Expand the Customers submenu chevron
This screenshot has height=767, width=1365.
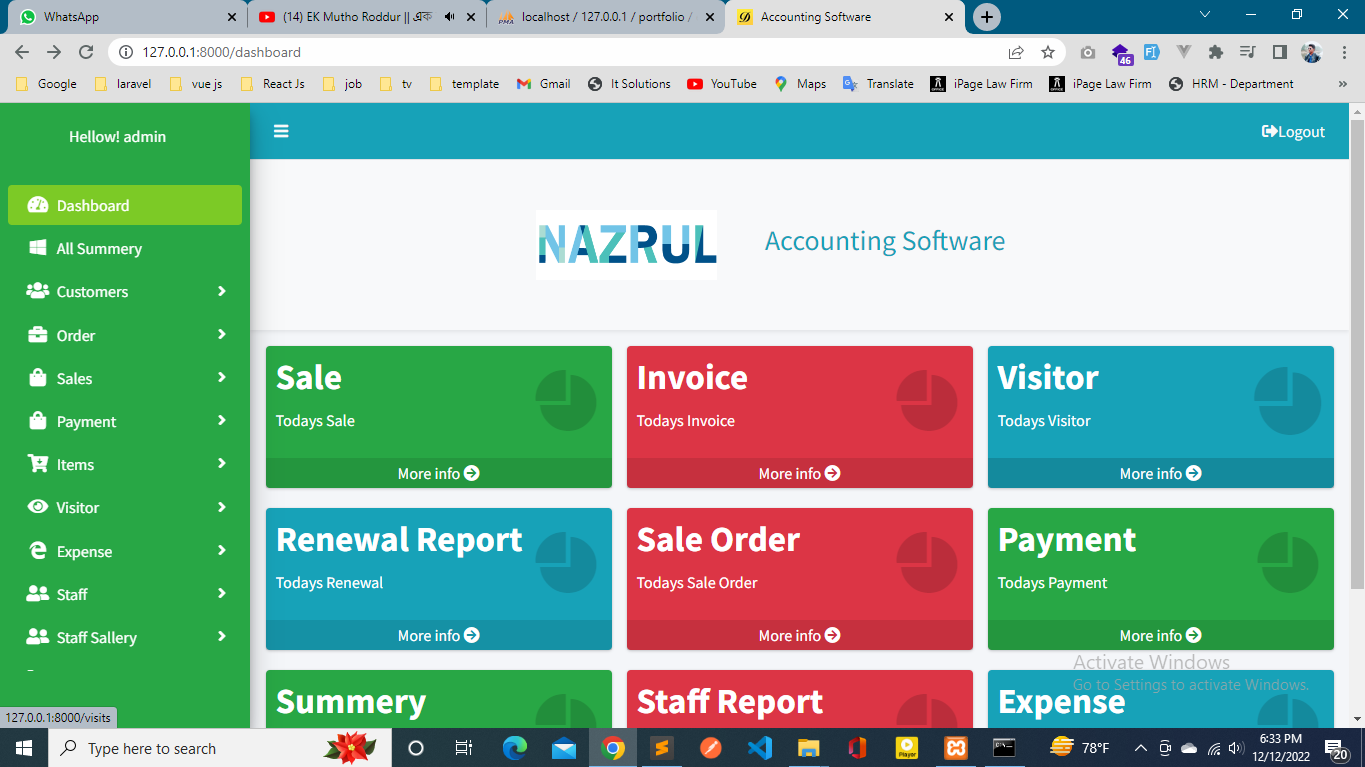click(222, 291)
